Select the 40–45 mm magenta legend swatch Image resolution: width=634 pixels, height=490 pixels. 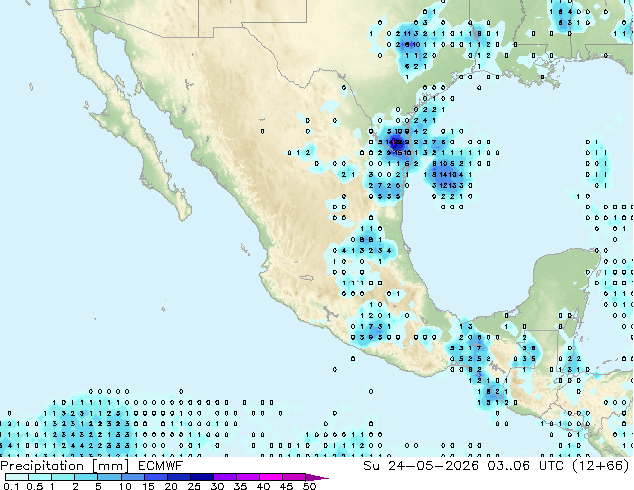click(271, 477)
